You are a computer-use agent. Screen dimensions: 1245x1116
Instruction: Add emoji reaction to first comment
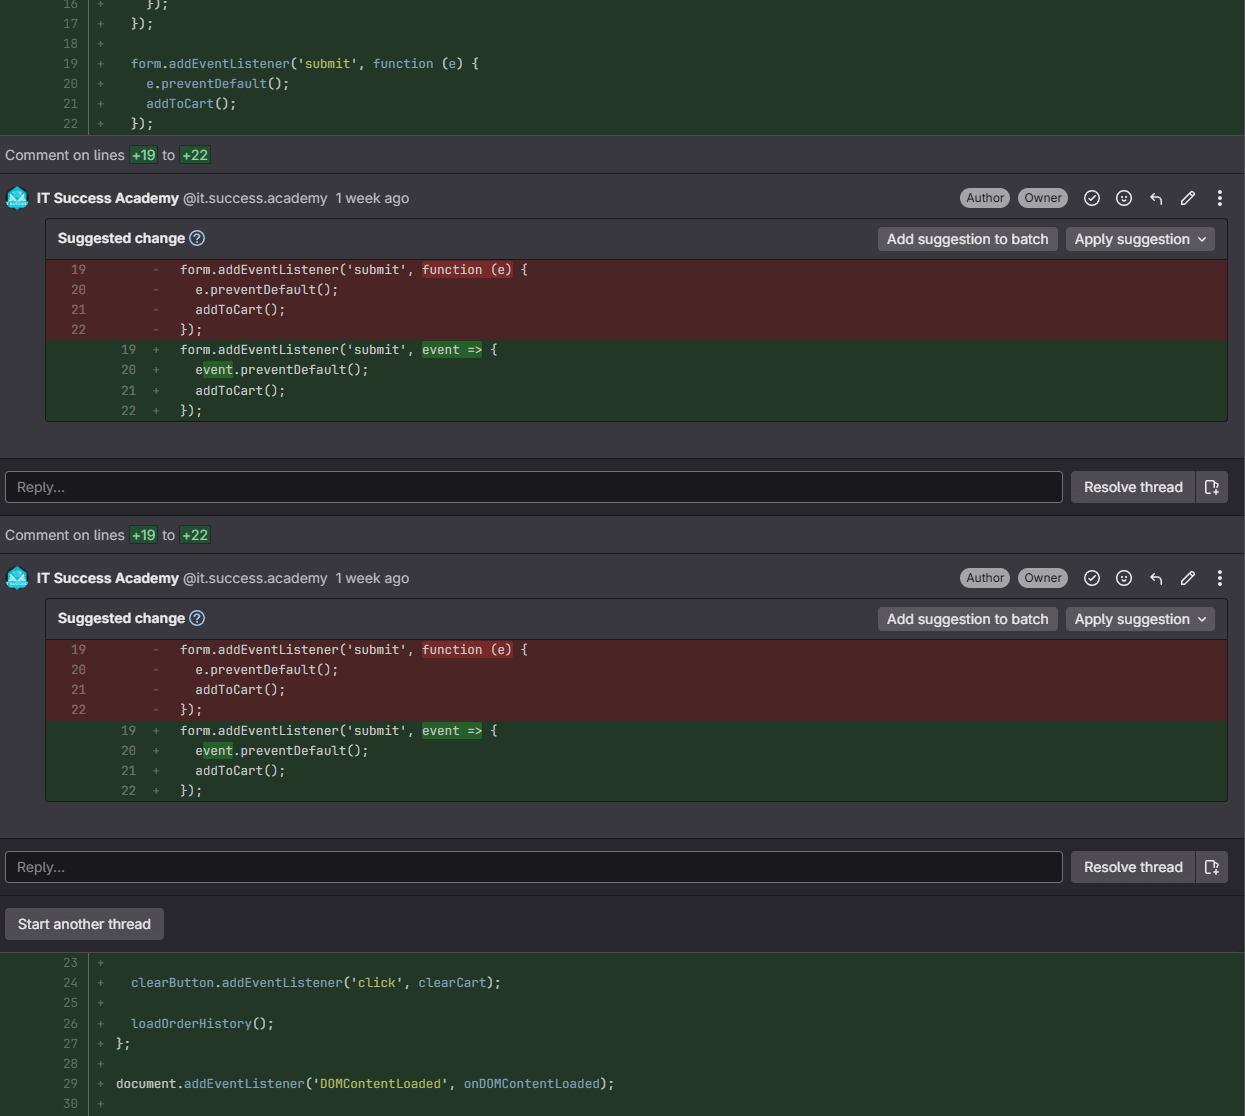tap(1124, 198)
